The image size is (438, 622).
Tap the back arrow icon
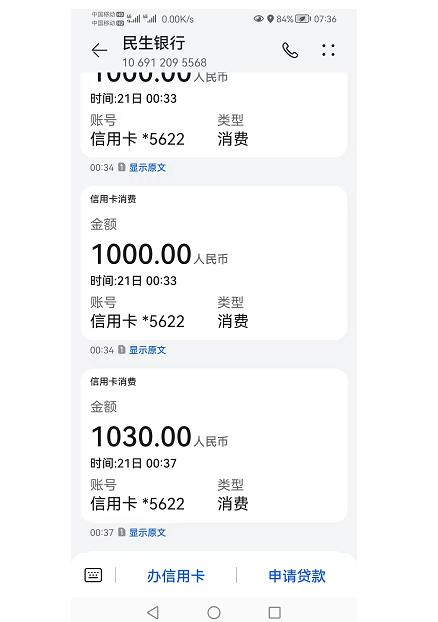point(99,50)
